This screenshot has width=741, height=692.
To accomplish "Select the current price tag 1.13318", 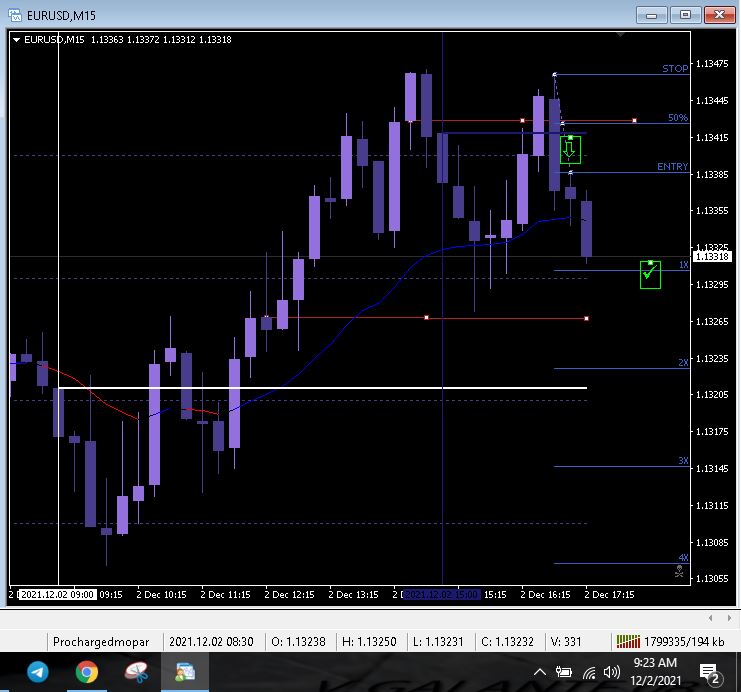I will click(712, 257).
